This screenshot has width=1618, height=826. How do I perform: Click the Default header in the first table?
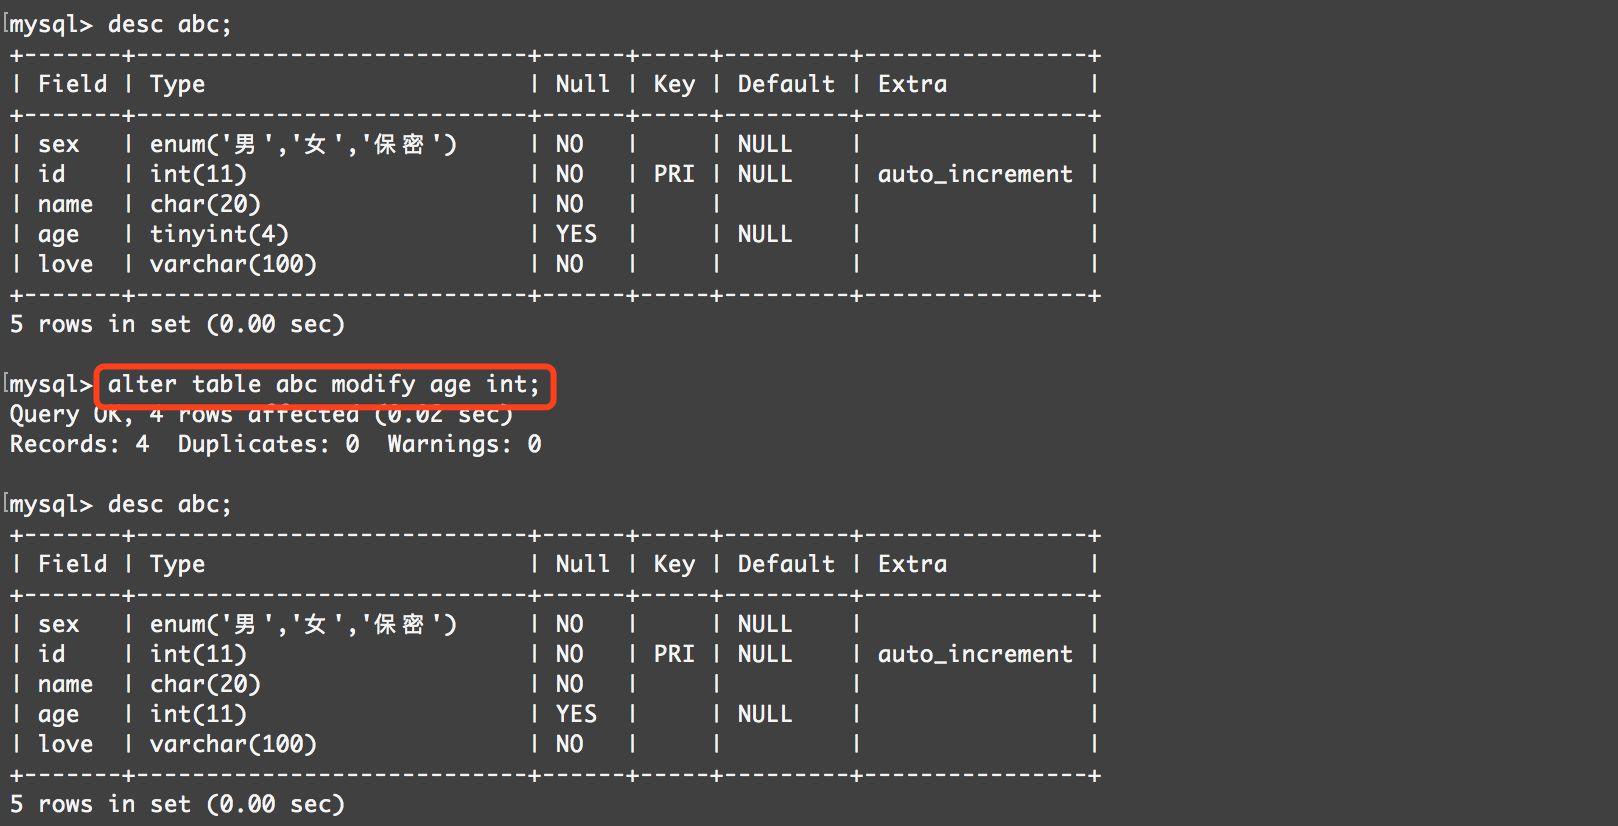(786, 84)
